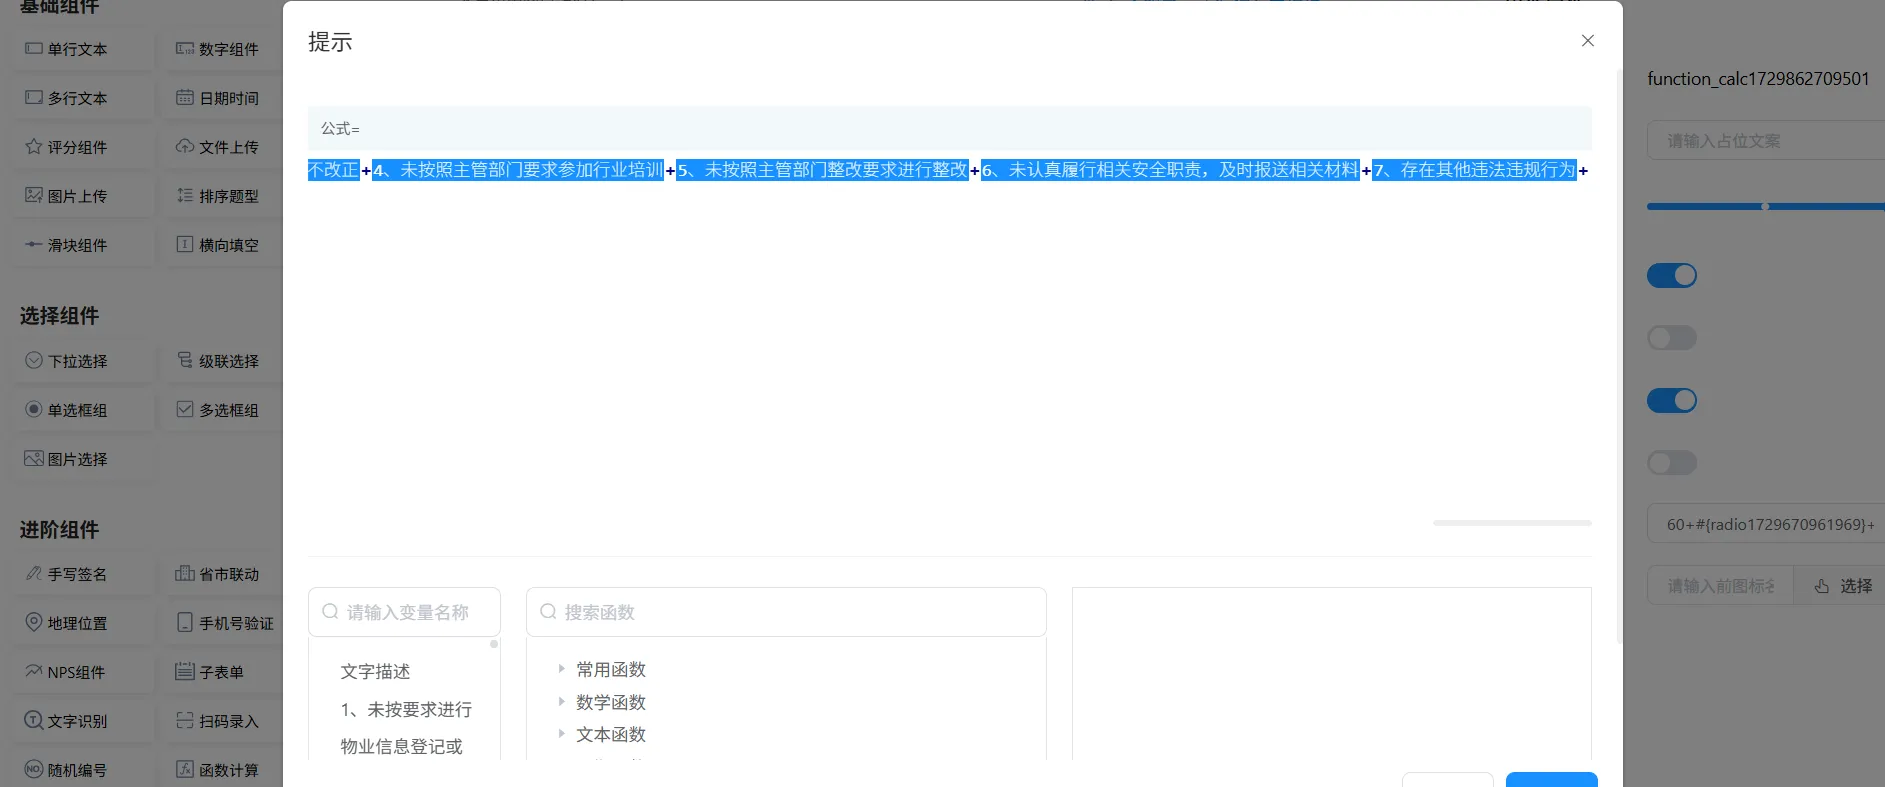The image size is (1885, 787).
Task: Pick the 地理位置 location icon
Action: pyautogui.click(x=34, y=622)
